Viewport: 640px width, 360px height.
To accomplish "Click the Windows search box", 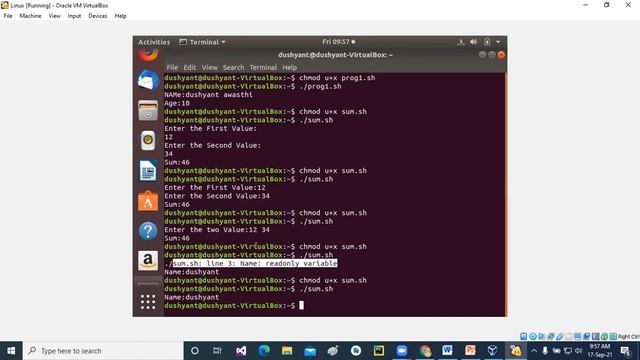I will [x=103, y=351].
